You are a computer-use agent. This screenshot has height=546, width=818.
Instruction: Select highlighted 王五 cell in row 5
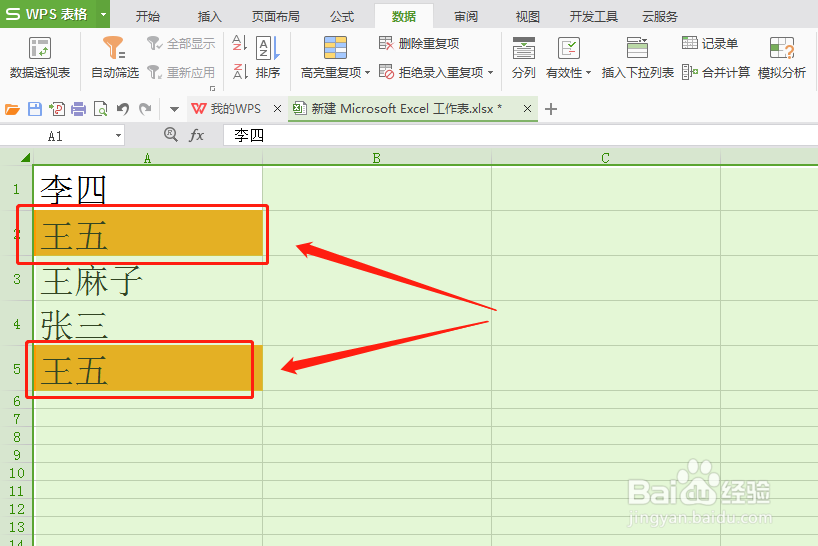coord(148,368)
